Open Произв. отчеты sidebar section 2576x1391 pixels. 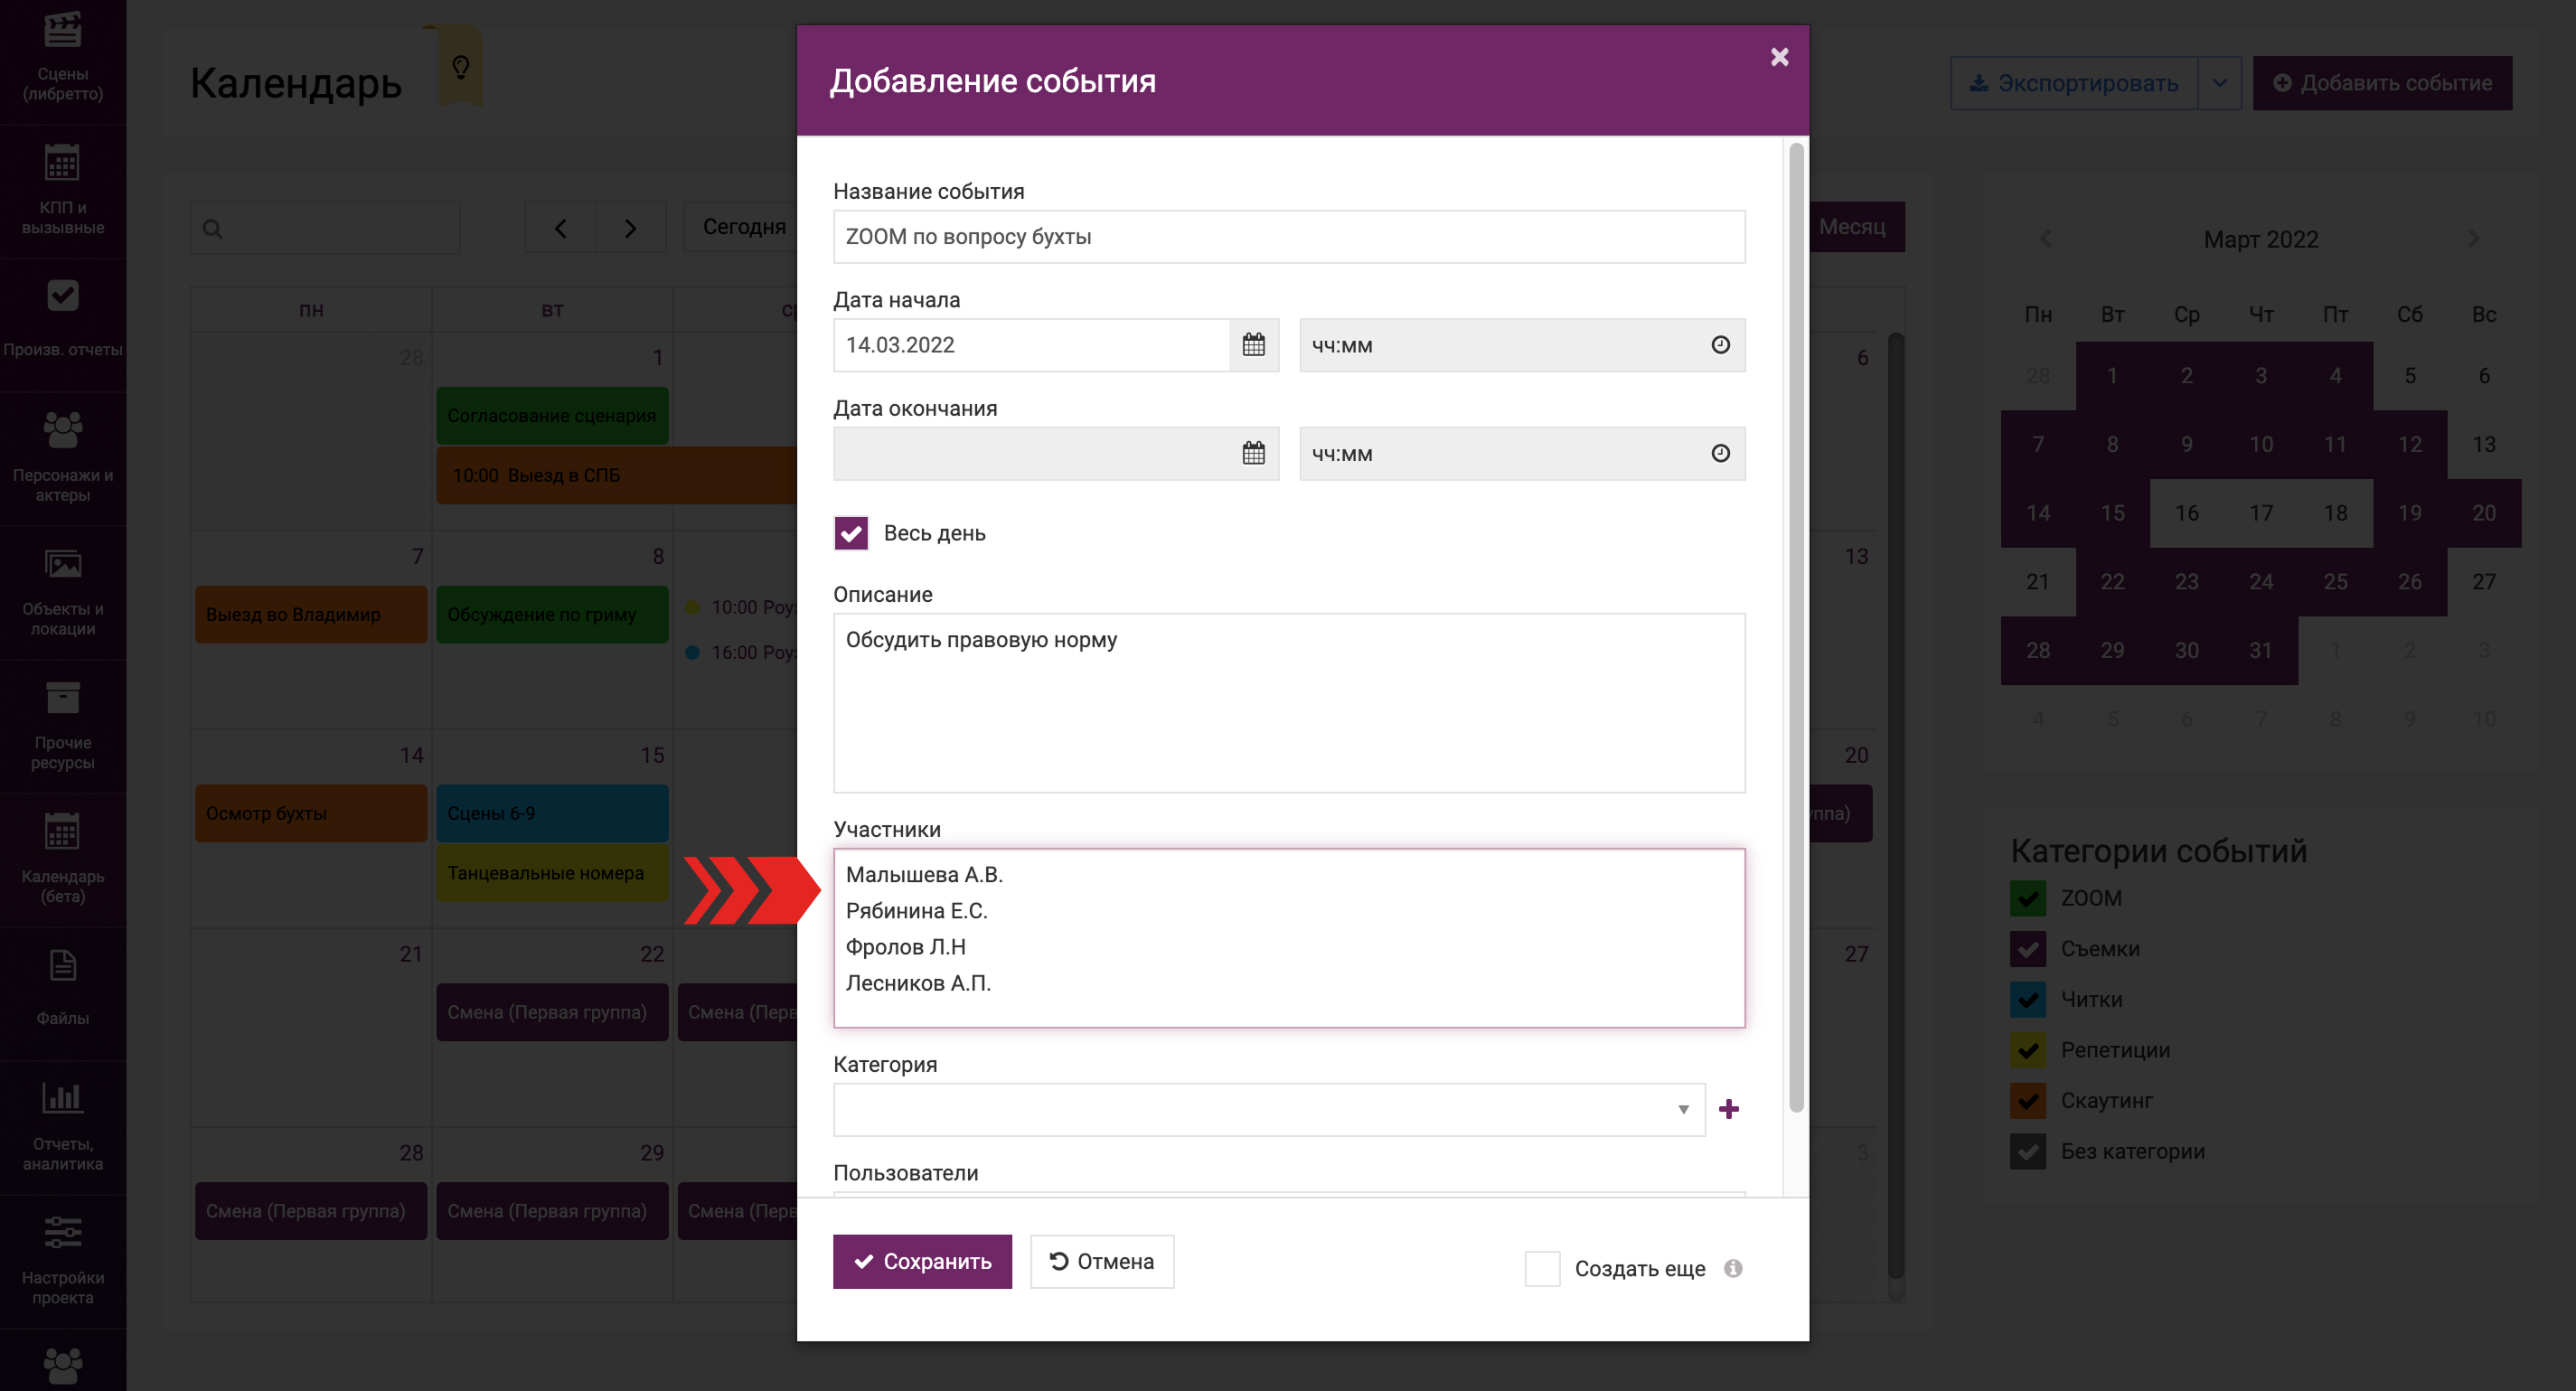[x=63, y=325]
